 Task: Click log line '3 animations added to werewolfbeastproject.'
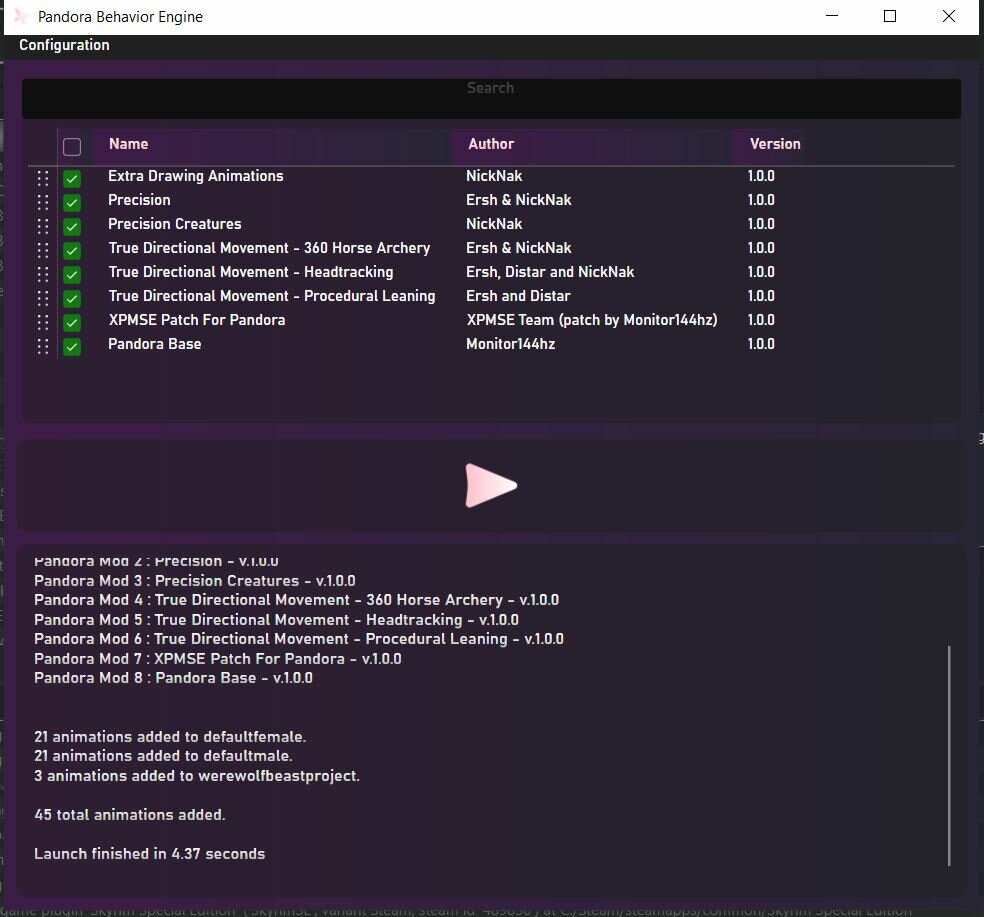tap(196, 776)
